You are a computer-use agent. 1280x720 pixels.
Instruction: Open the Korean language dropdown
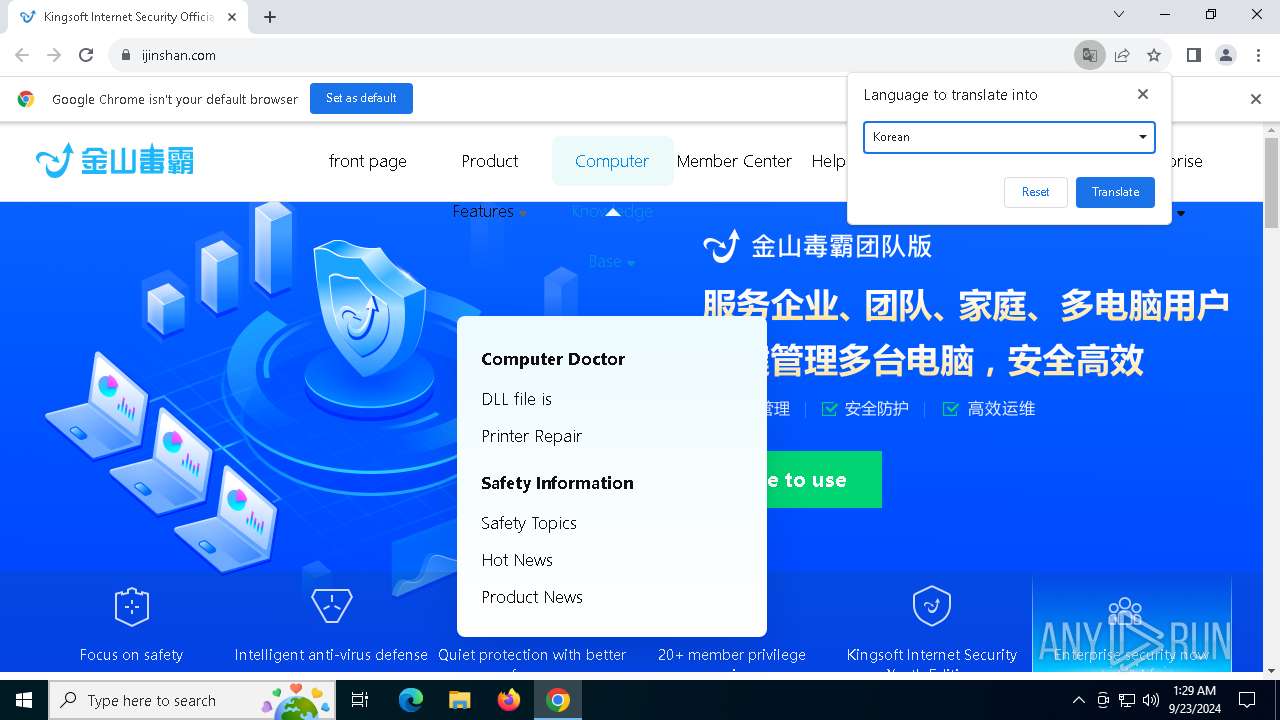tap(1009, 137)
